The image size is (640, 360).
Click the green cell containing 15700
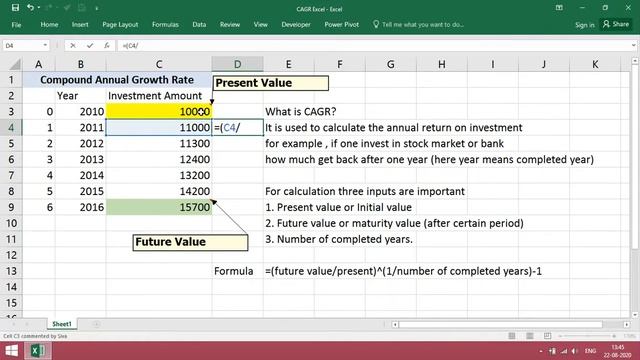[159, 207]
